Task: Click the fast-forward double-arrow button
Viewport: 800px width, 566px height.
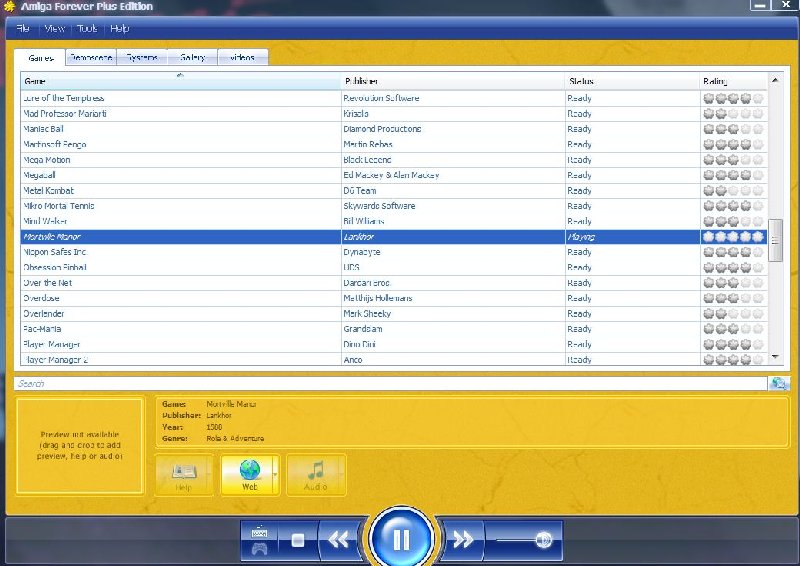Action: [463, 539]
